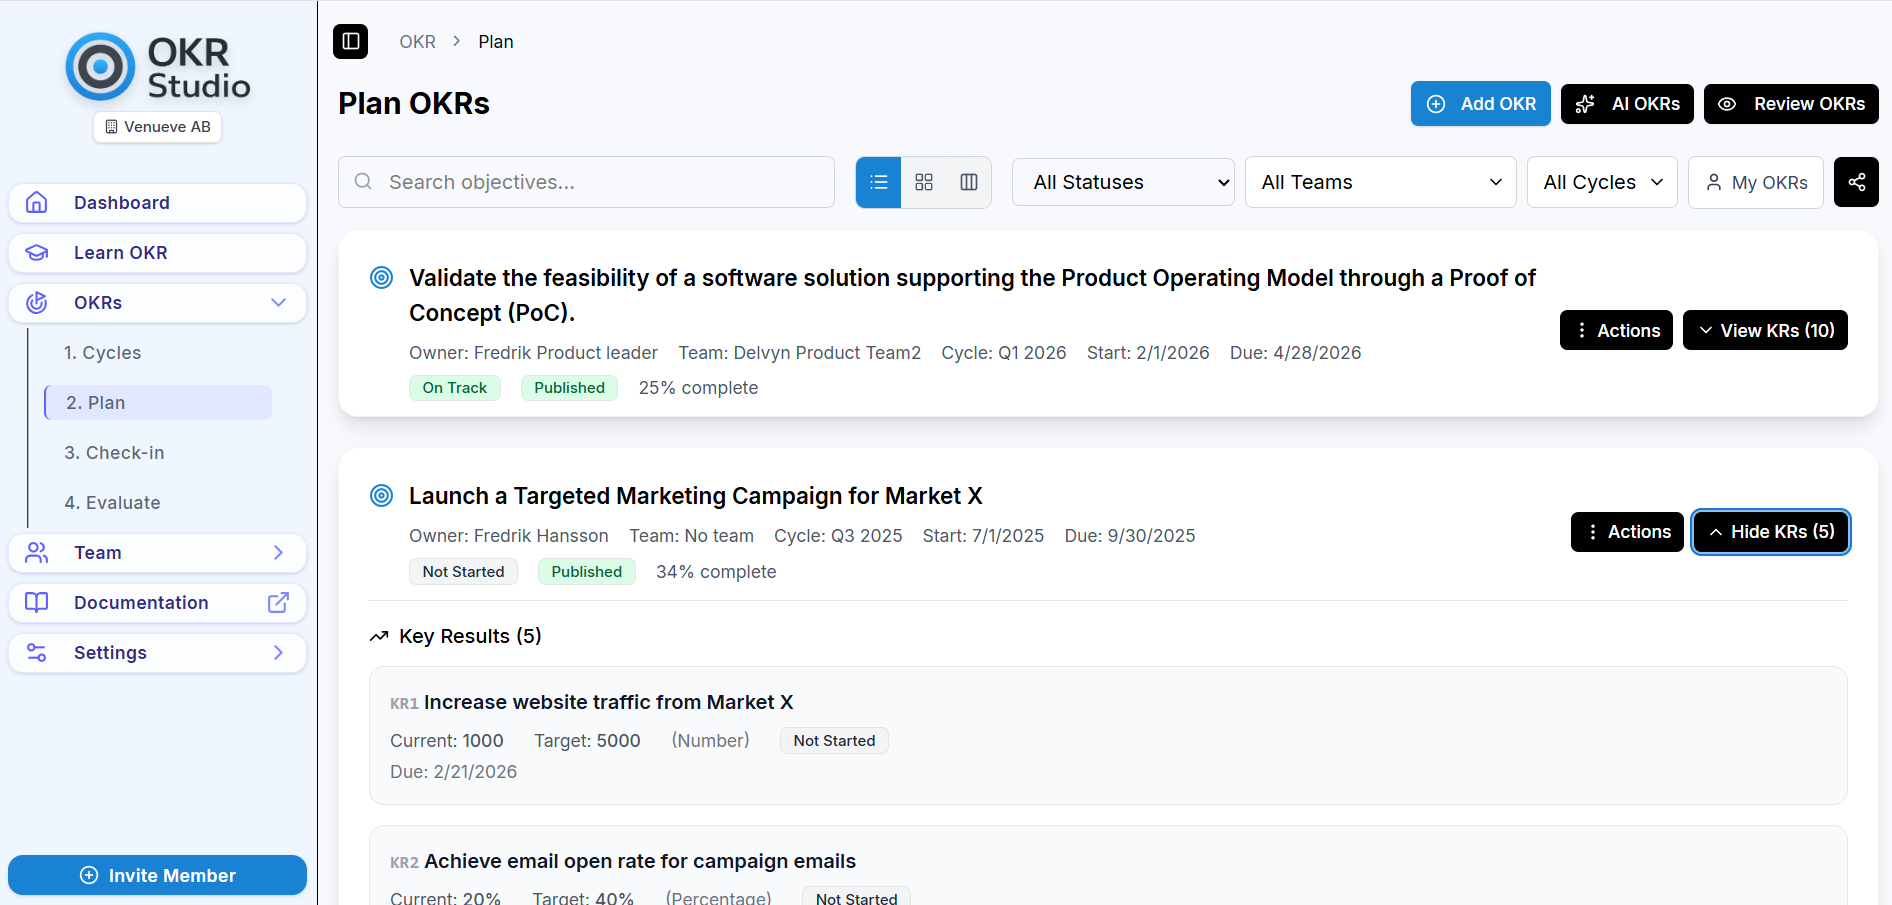The image size is (1892, 905).
Task: Go to 3. Check-in in sidebar
Action: pos(114,453)
